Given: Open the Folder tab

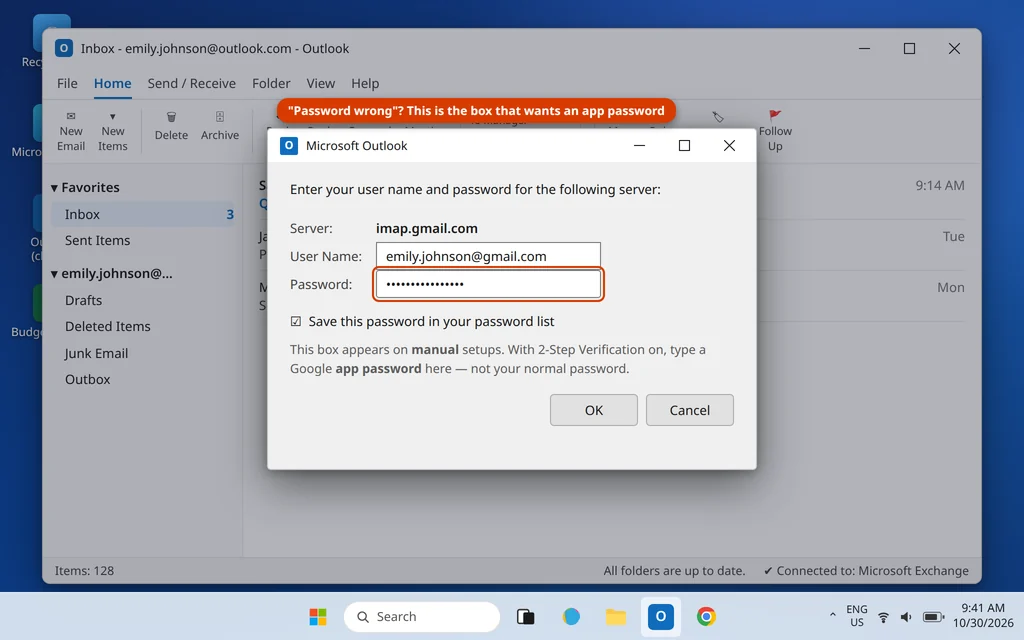Looking at the screenshot, I should point(271,84).
